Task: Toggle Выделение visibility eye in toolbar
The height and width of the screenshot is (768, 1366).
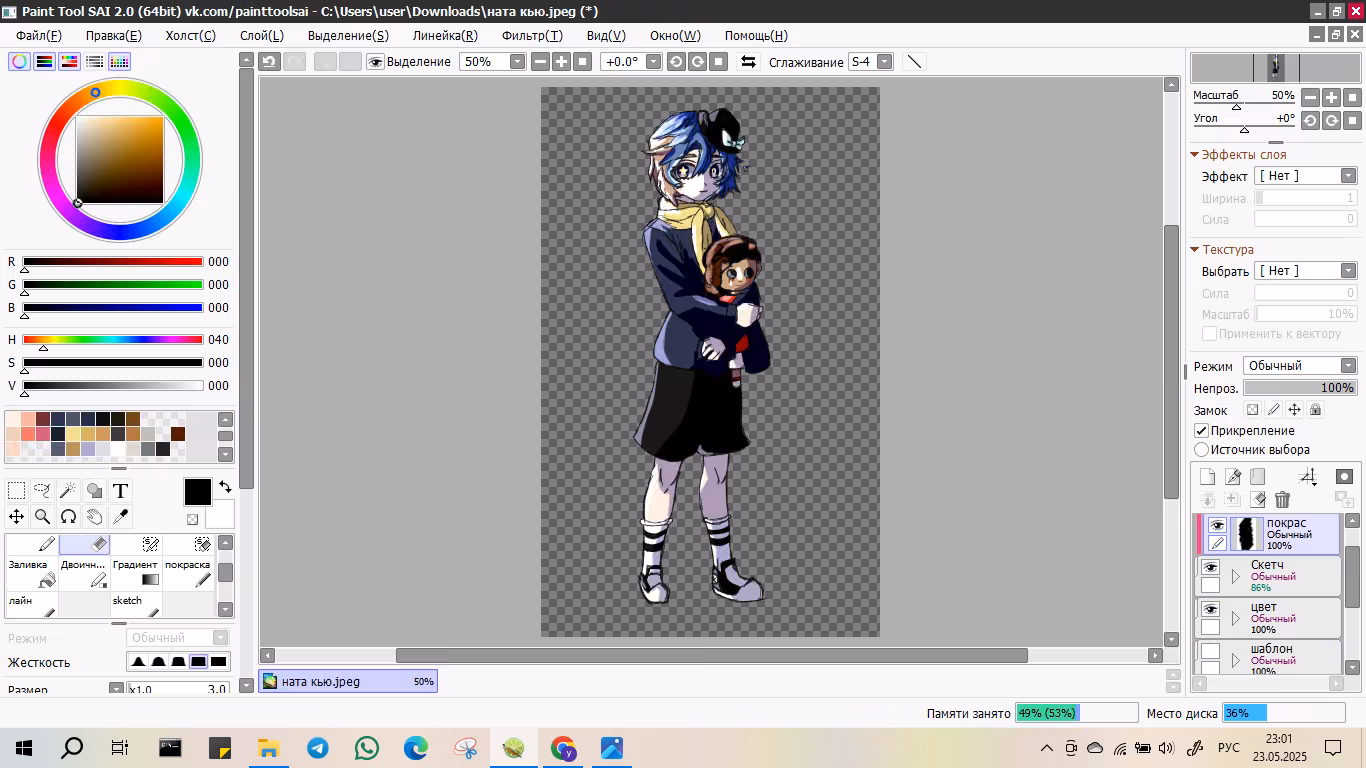Action: (376, 62)
